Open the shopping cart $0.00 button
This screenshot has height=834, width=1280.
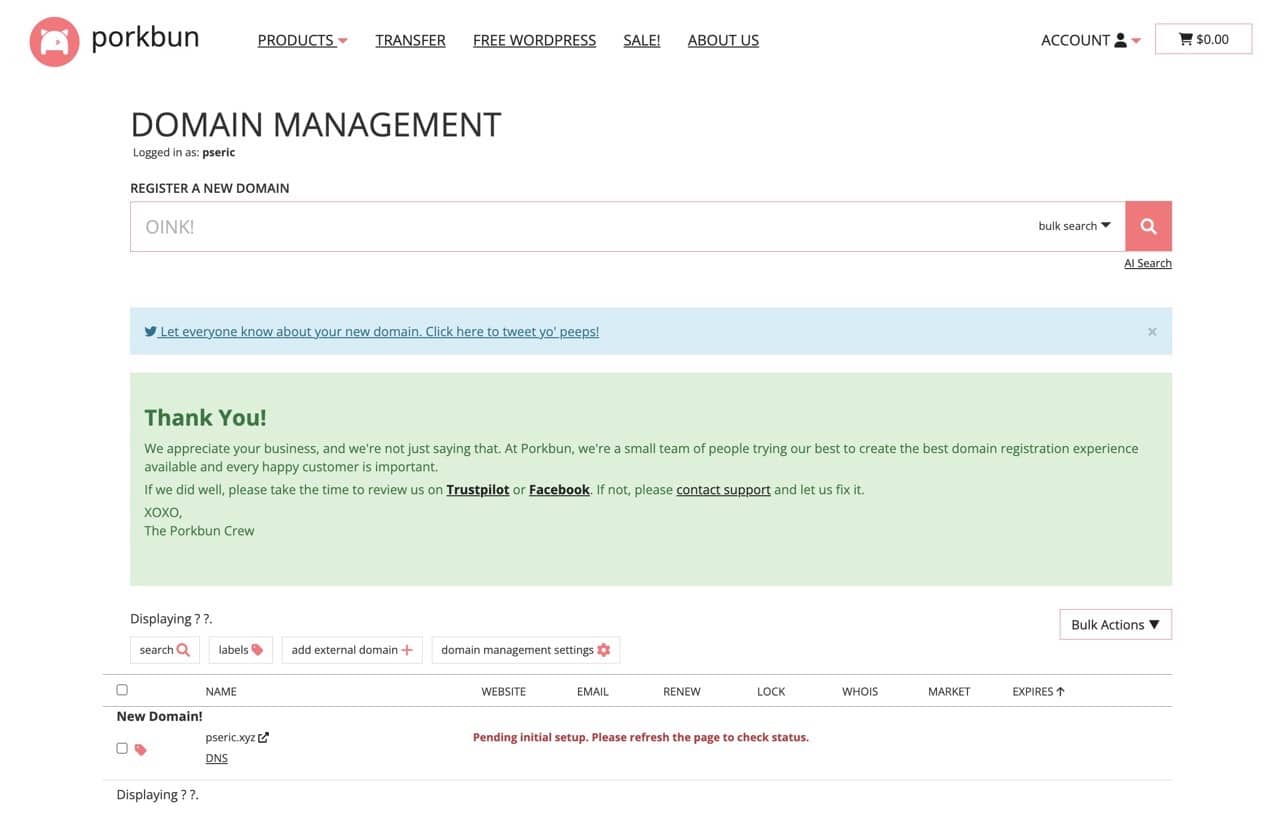coord(1203,39)
